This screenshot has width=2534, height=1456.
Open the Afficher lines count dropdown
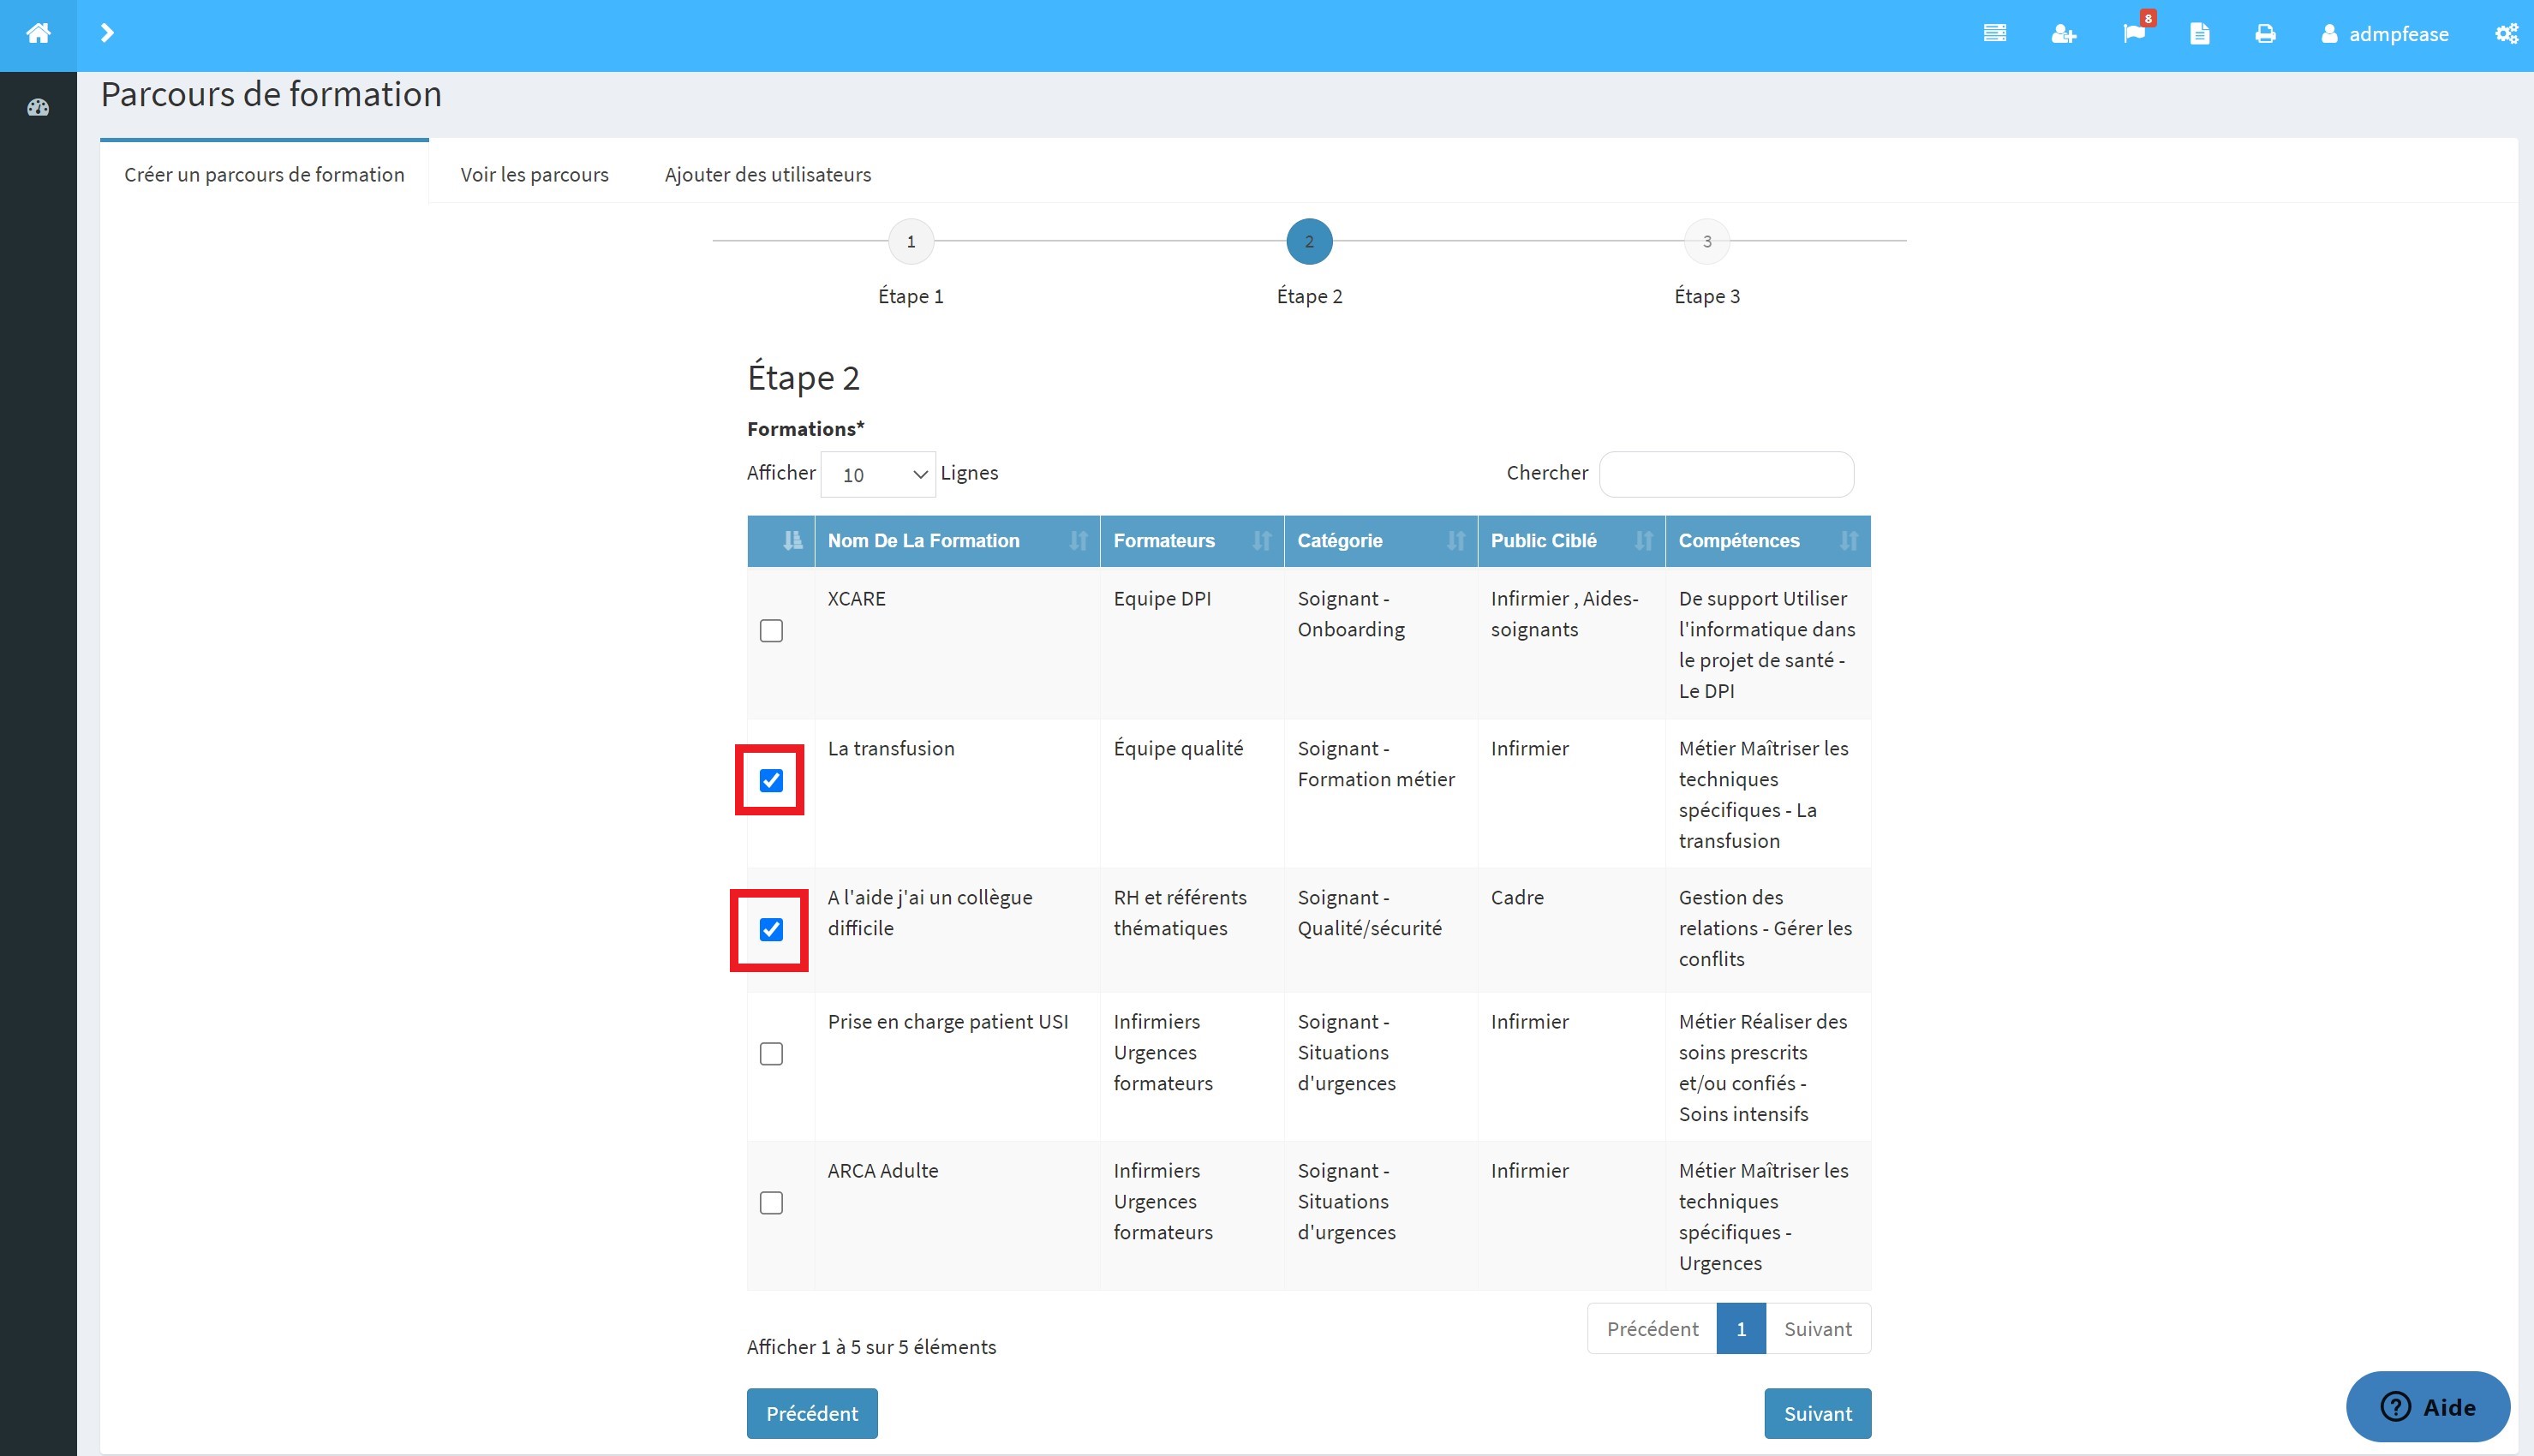pyautogui.click(x=878, y=474)
